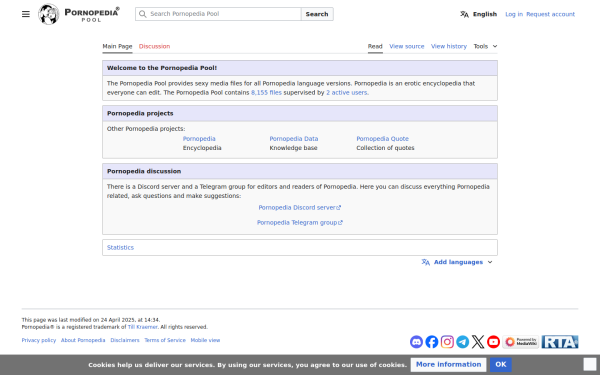Select the Read tab
600x375 pixels.
click(375, 46)
